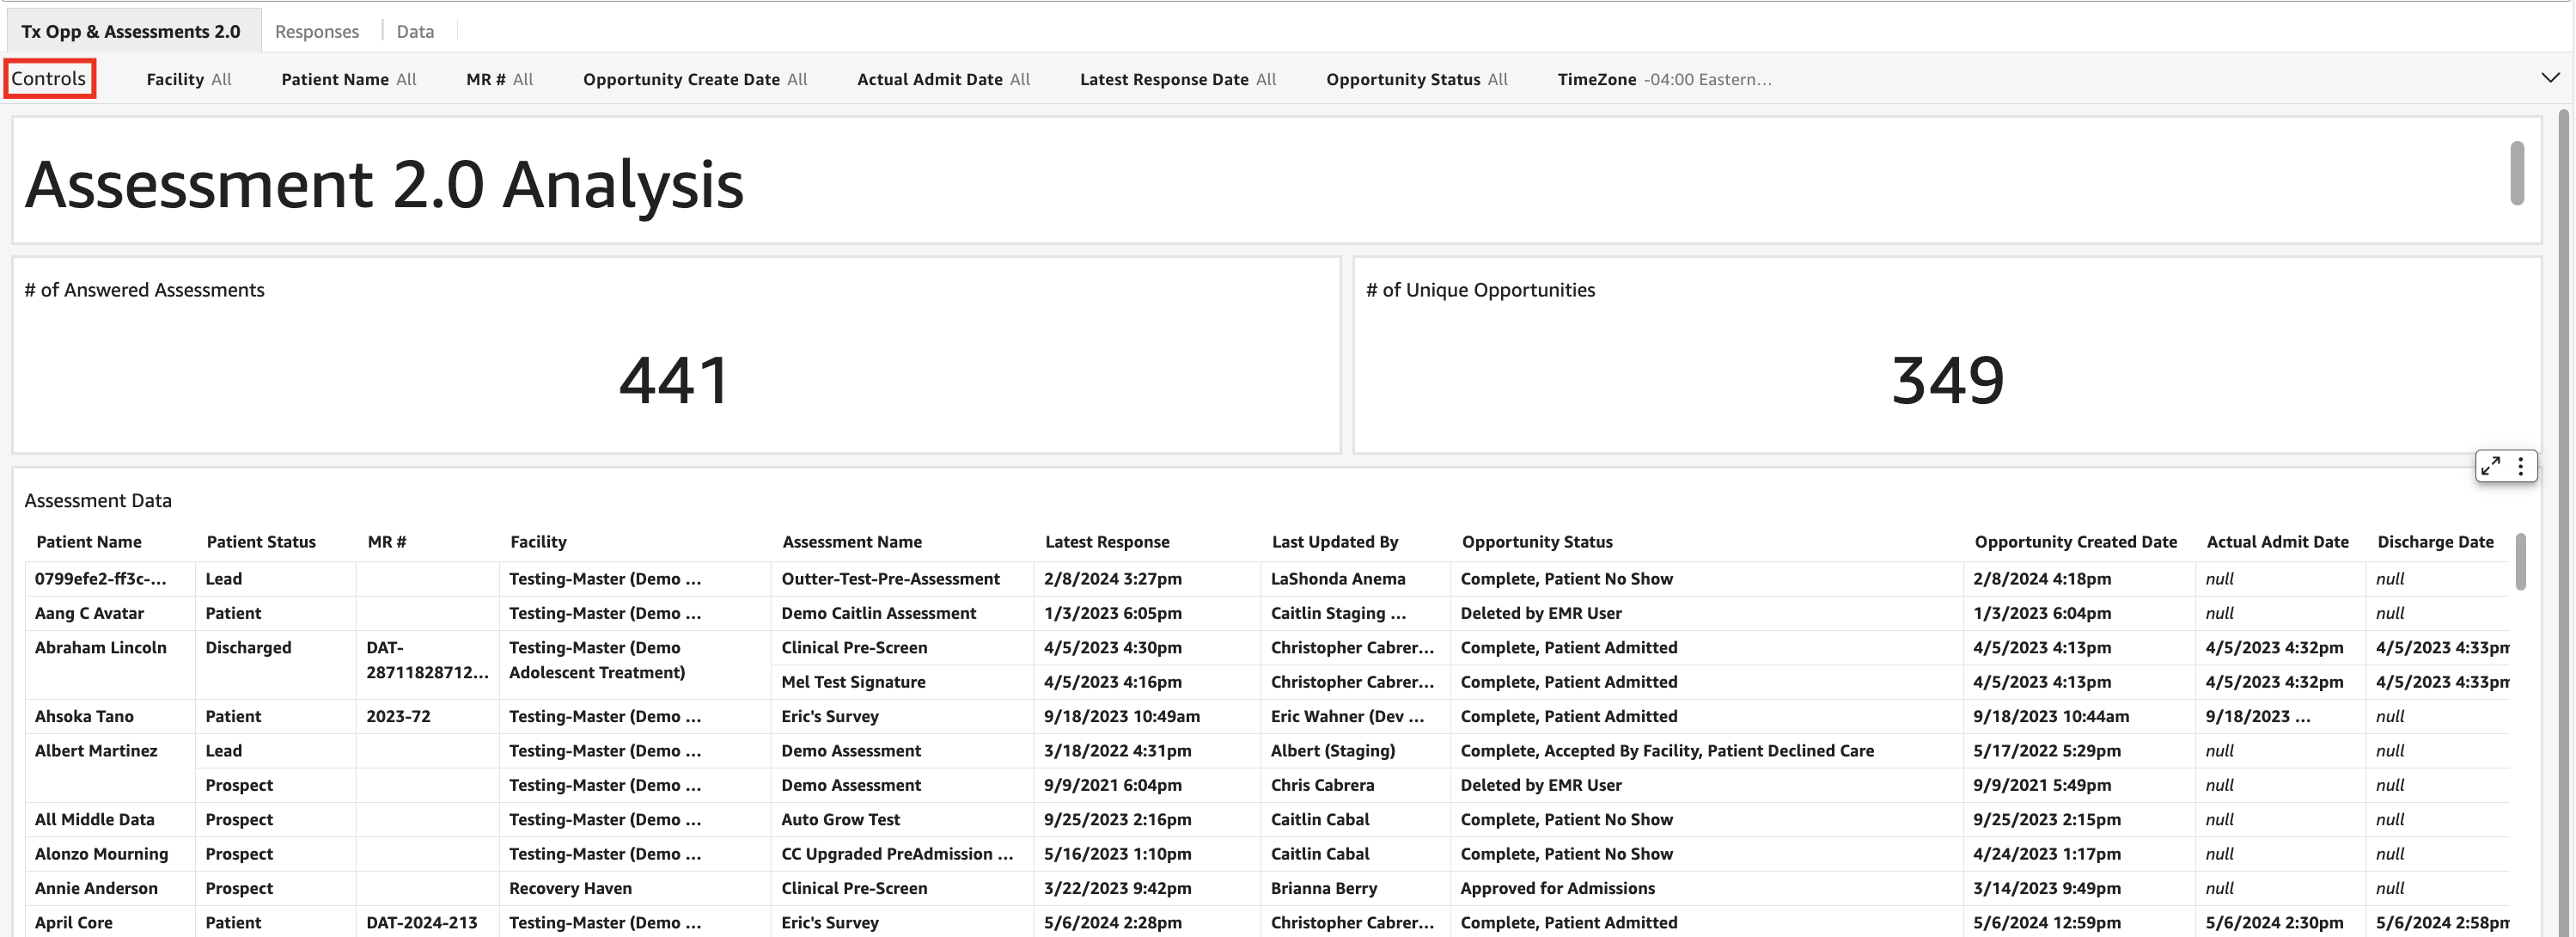Open the Opportunity Status filter
This screenshot has width=2576, height=937.
coord(1416,79)
